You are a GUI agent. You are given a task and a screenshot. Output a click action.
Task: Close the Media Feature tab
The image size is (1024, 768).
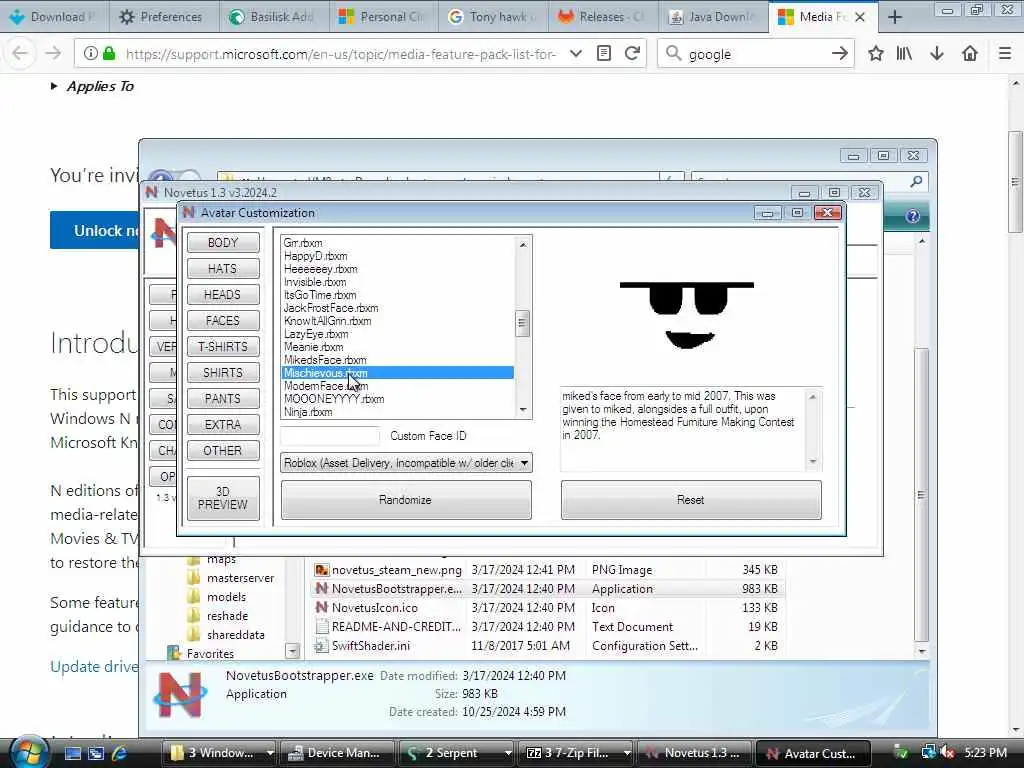860,17
